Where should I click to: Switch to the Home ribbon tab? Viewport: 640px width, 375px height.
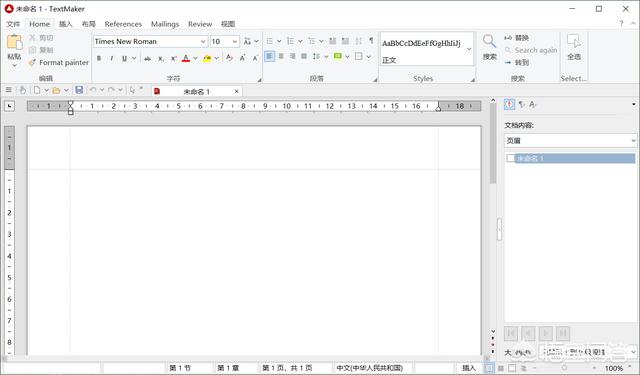point(40,24)
